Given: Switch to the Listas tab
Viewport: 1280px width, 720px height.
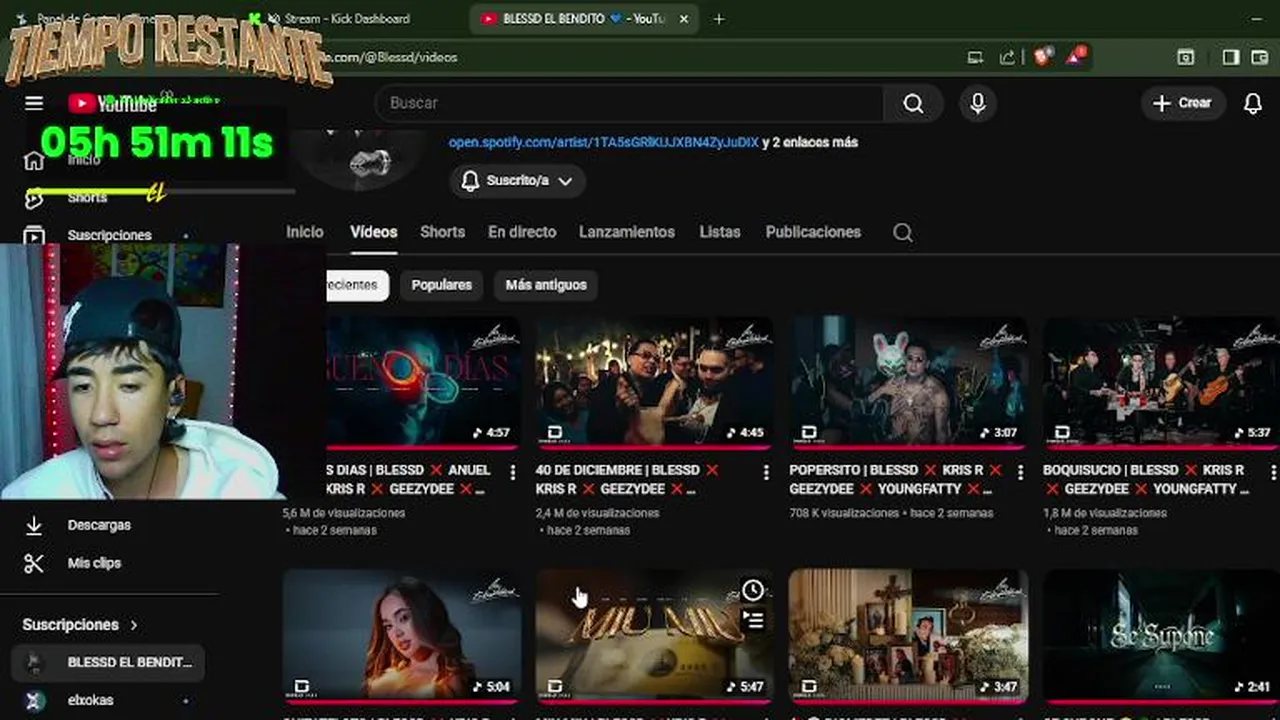Looking at the screenshot, I should 720,232.
